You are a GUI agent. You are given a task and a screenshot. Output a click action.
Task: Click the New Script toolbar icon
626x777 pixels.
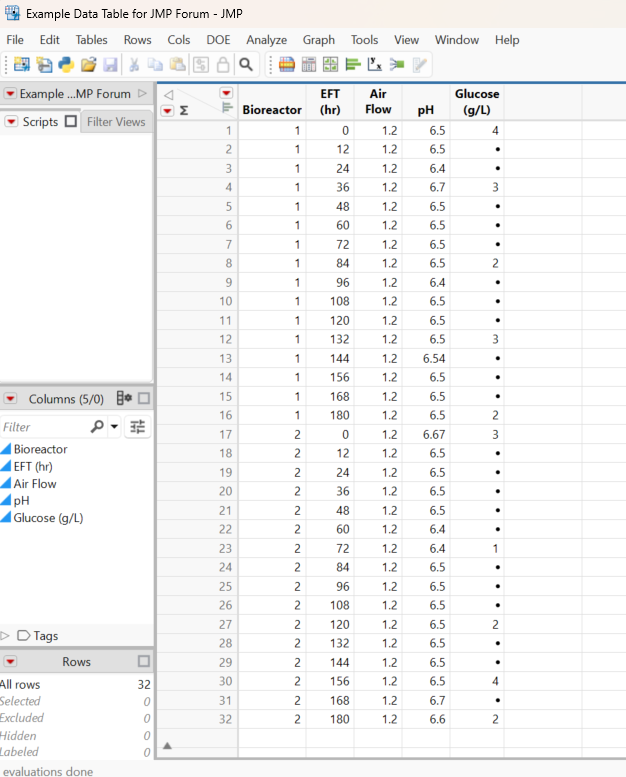pyautogui.click(x=45, y=64)
